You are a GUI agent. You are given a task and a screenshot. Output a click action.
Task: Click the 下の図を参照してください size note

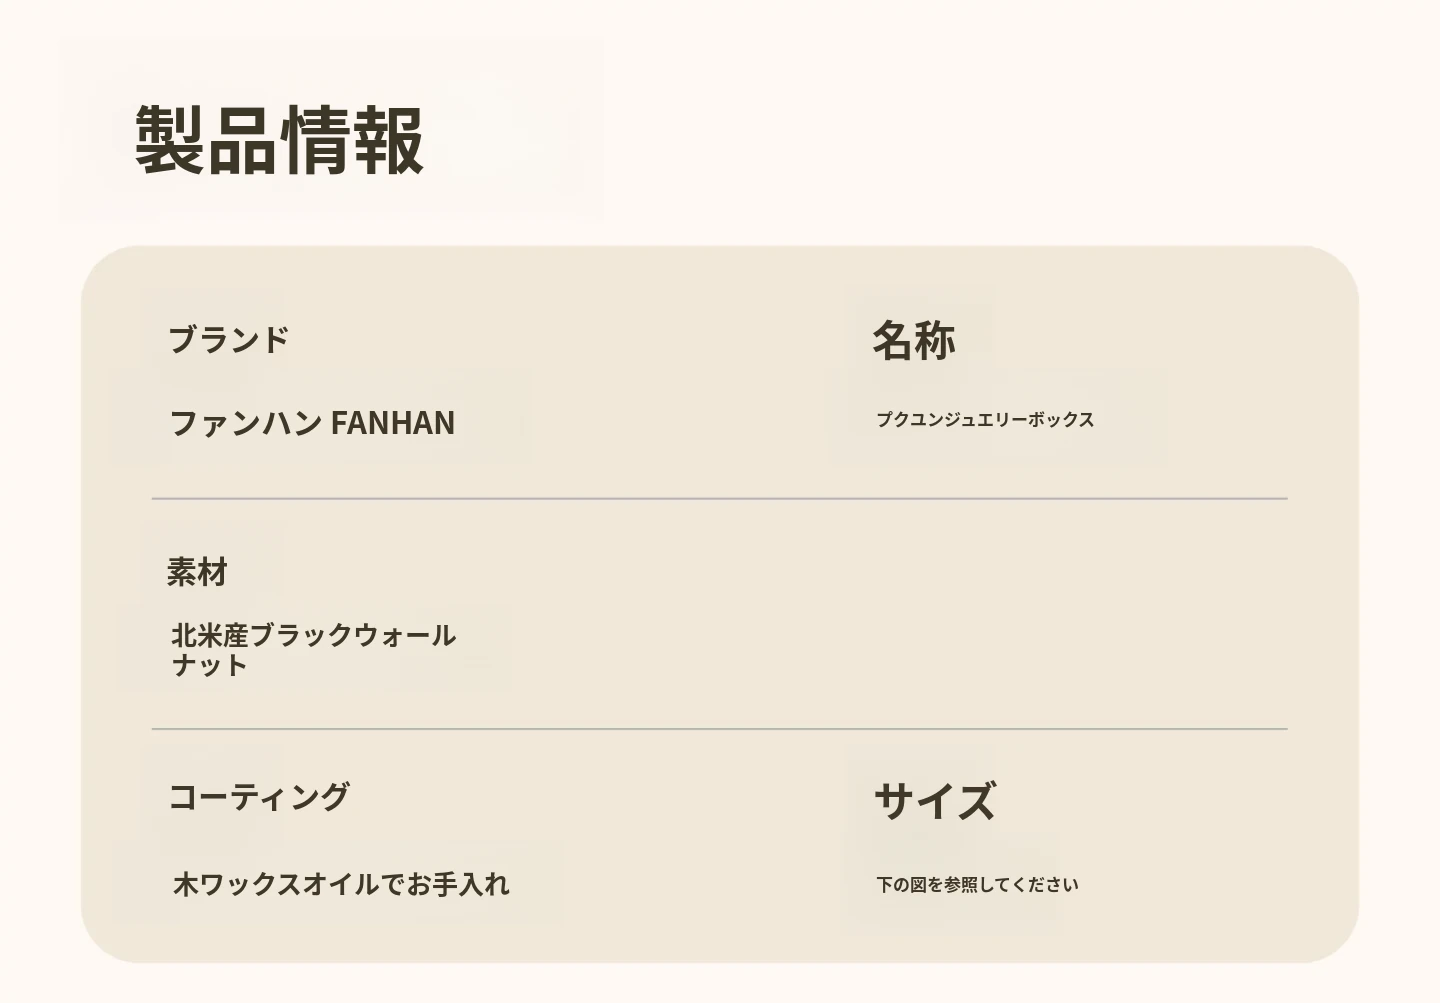tap(977, 885)
